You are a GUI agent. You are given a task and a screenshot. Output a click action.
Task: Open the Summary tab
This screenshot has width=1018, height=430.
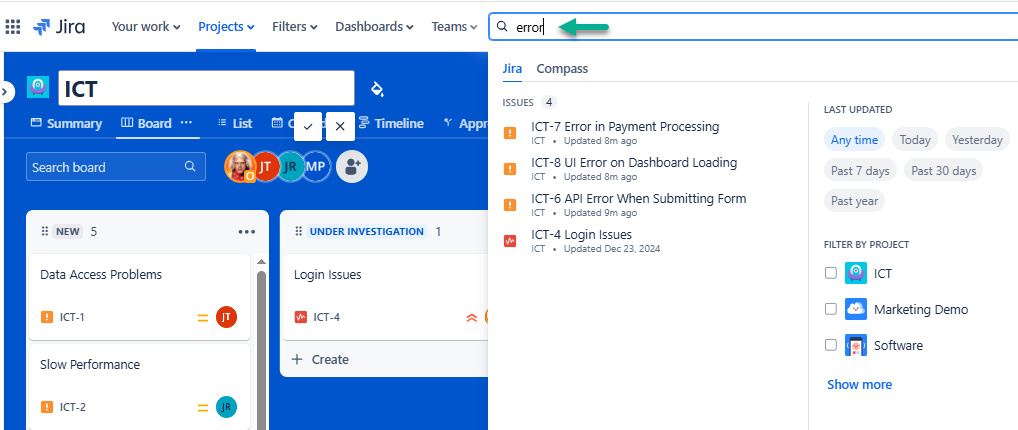click(66, 123)
